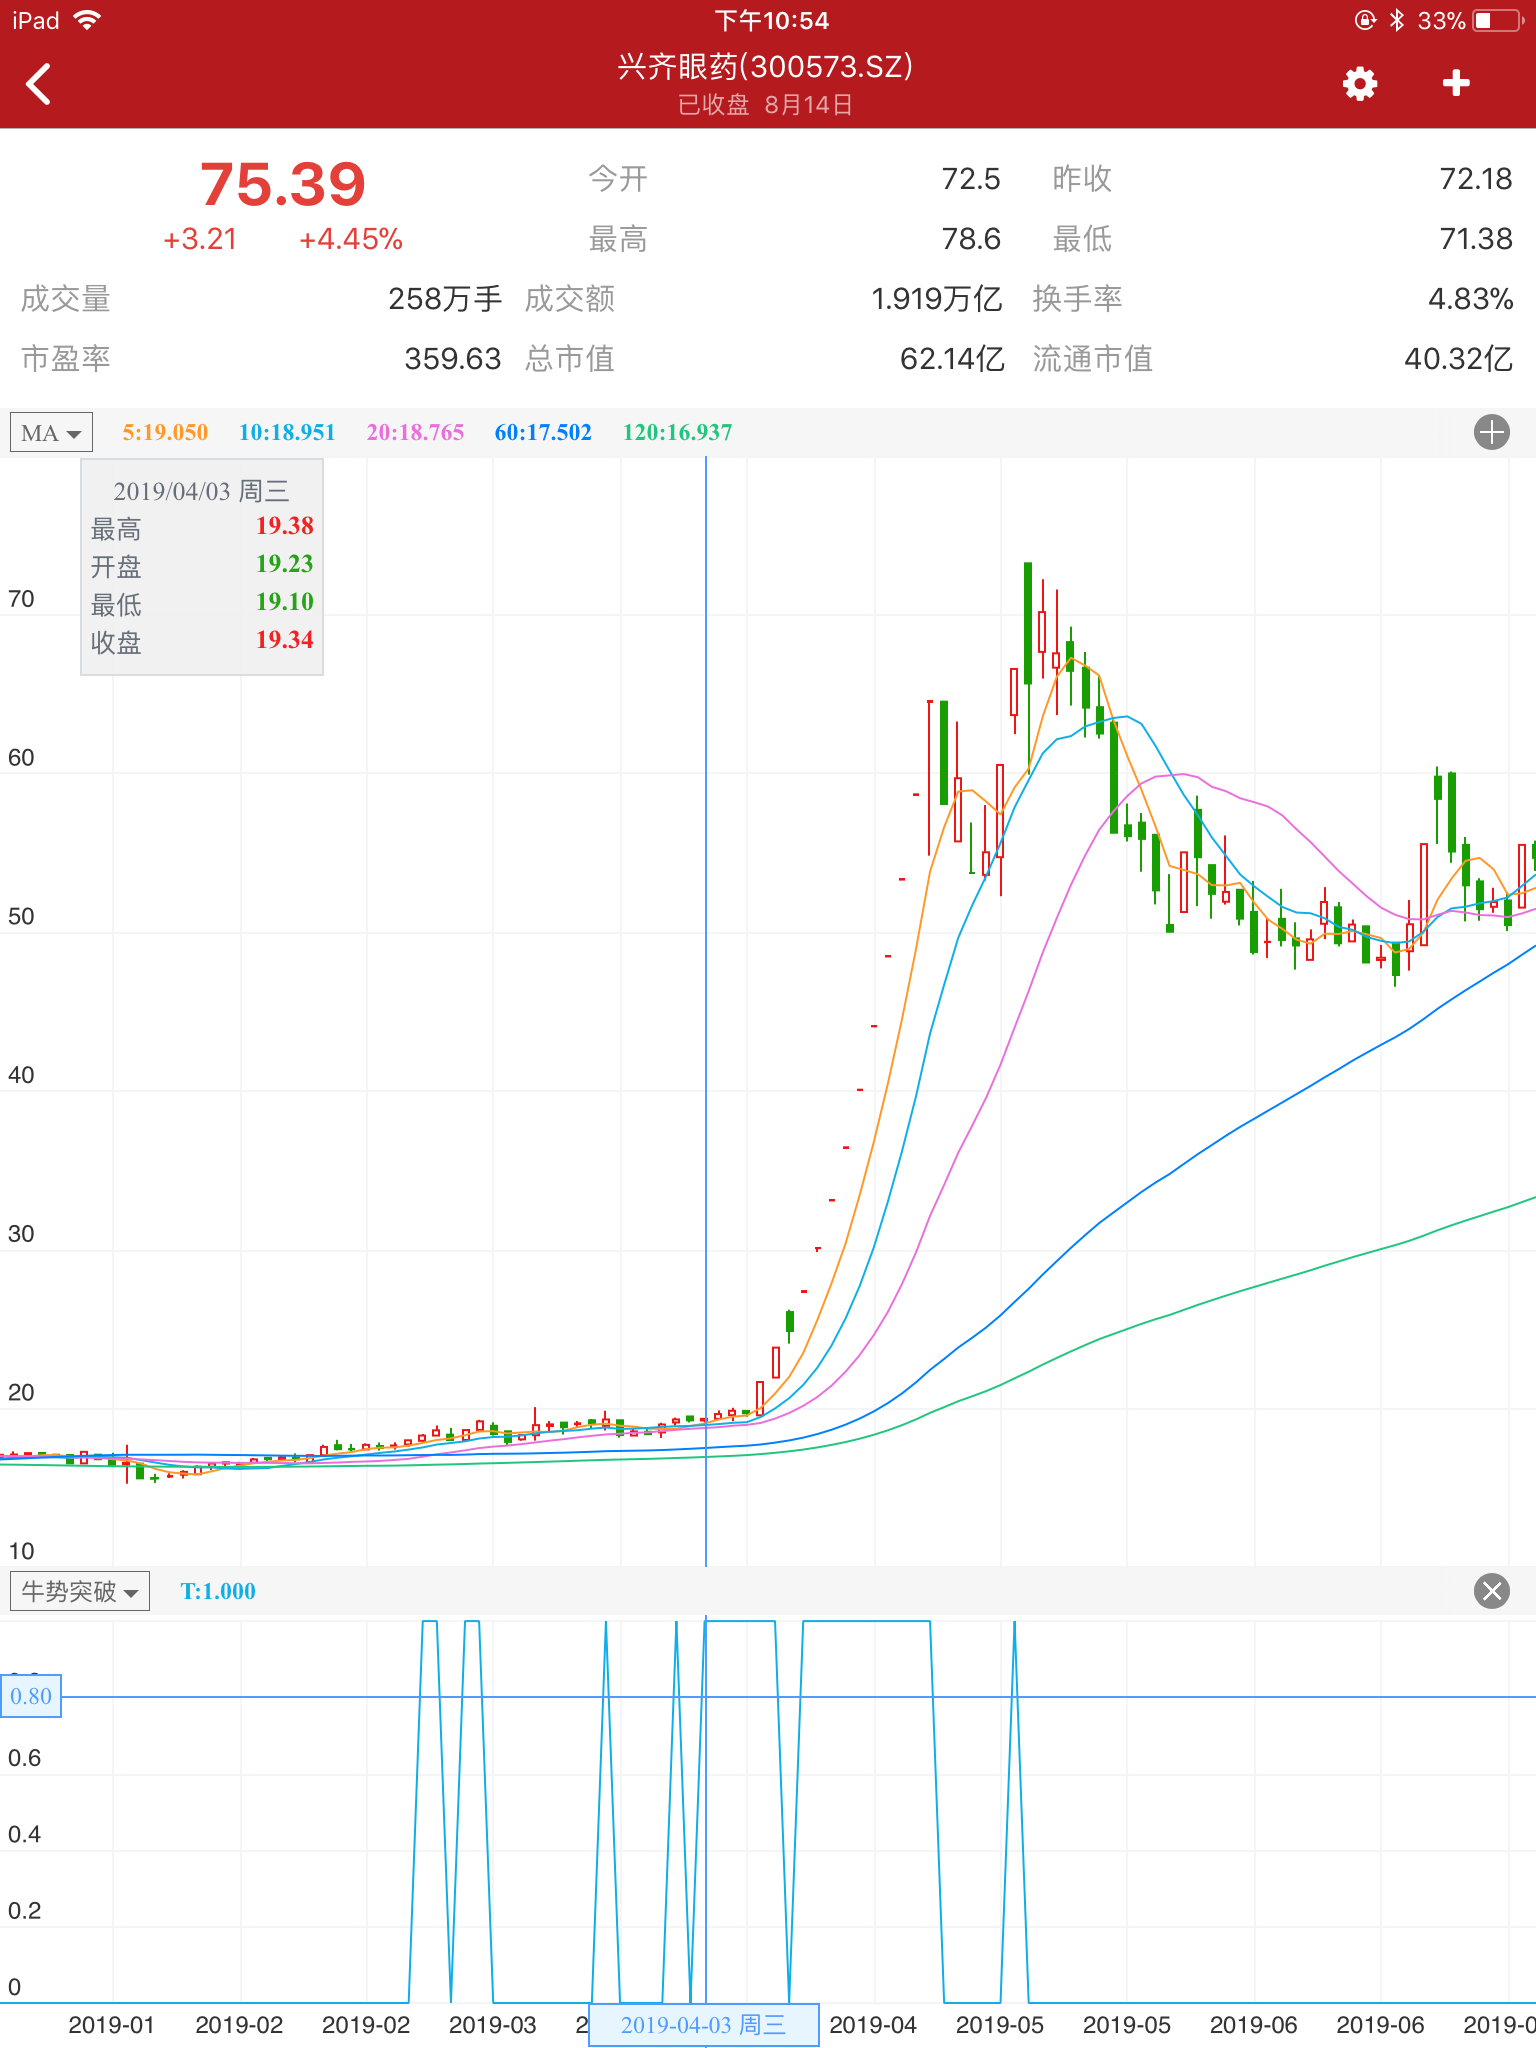The width and height of the screenshot is (1536, 2048).
Task: Tap the 2019-01 date axis label
Action: pos(112,2025)
